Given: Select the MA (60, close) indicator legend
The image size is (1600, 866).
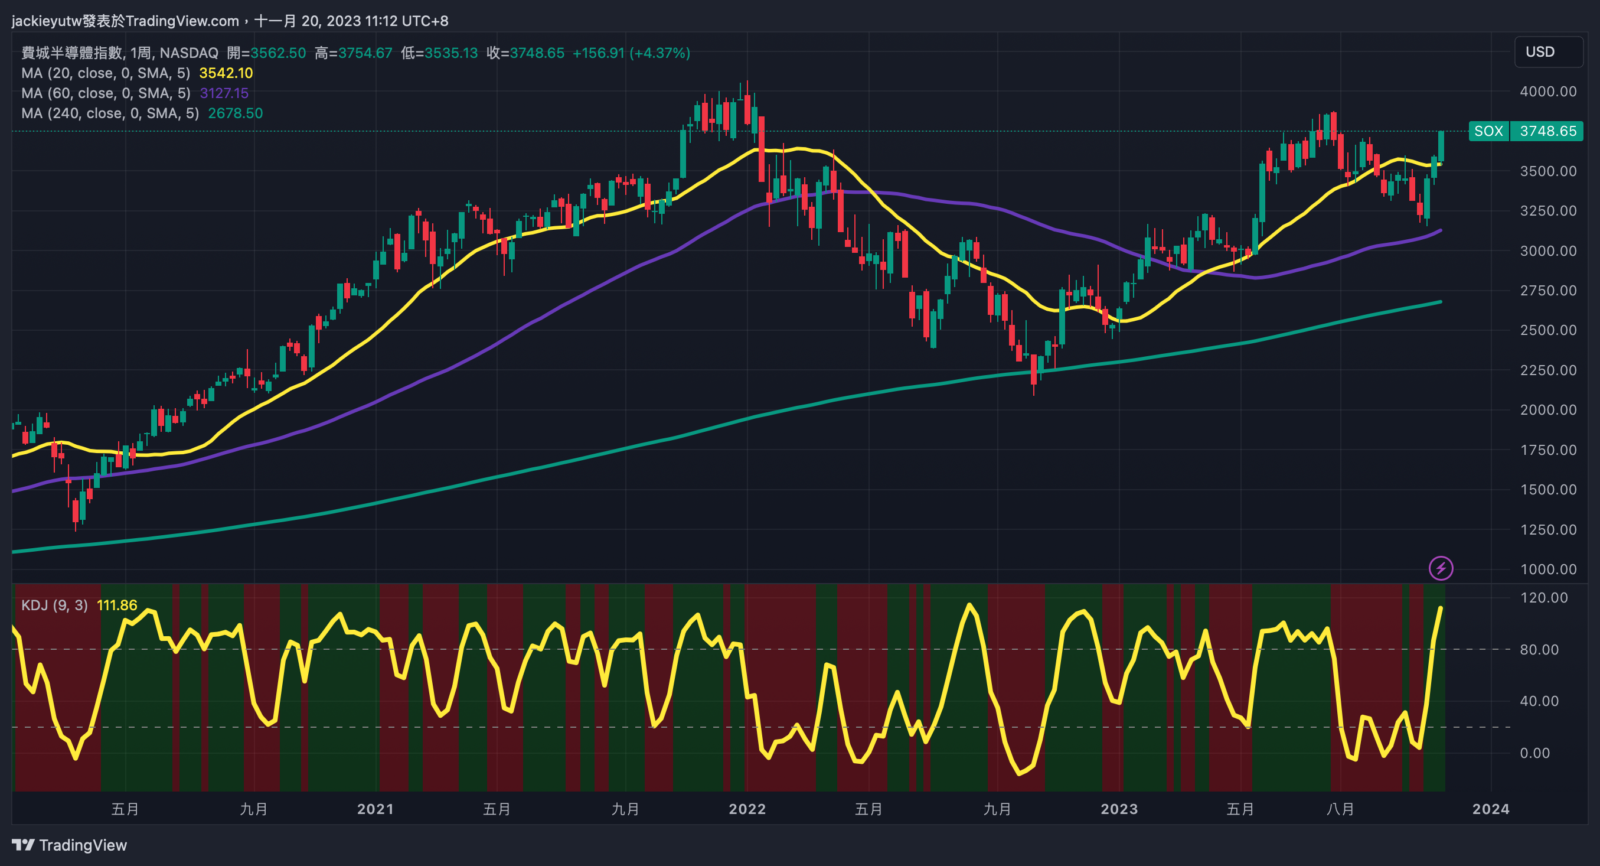Looking at the screenshot, I should tap(105, 93).
